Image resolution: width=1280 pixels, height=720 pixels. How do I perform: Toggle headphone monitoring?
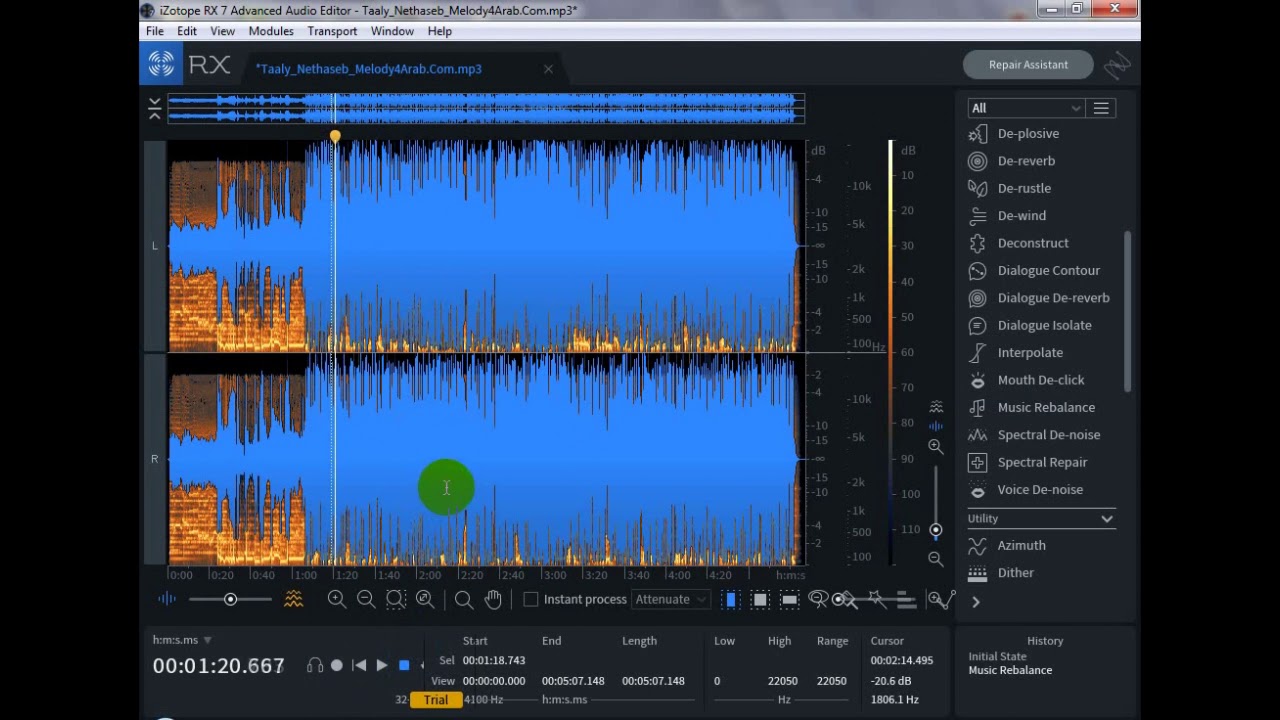point(315,665)
